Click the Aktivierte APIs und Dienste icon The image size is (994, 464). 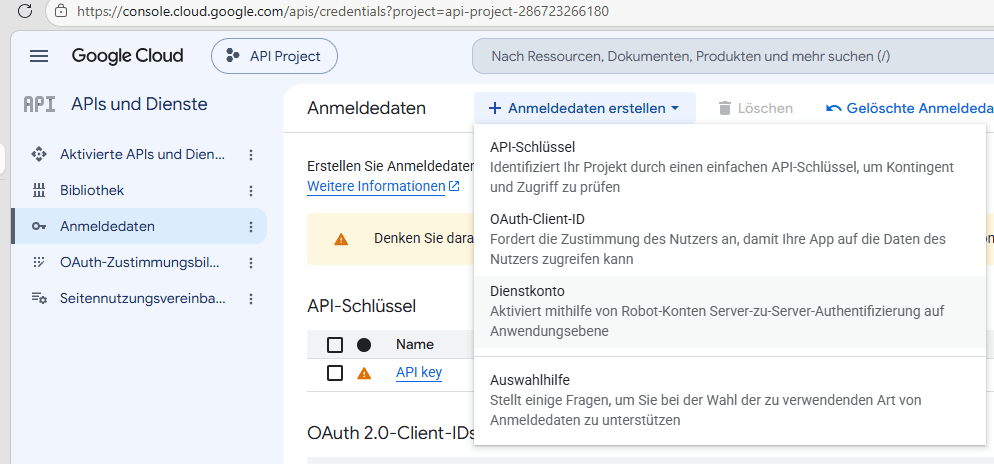click(39, 154)
